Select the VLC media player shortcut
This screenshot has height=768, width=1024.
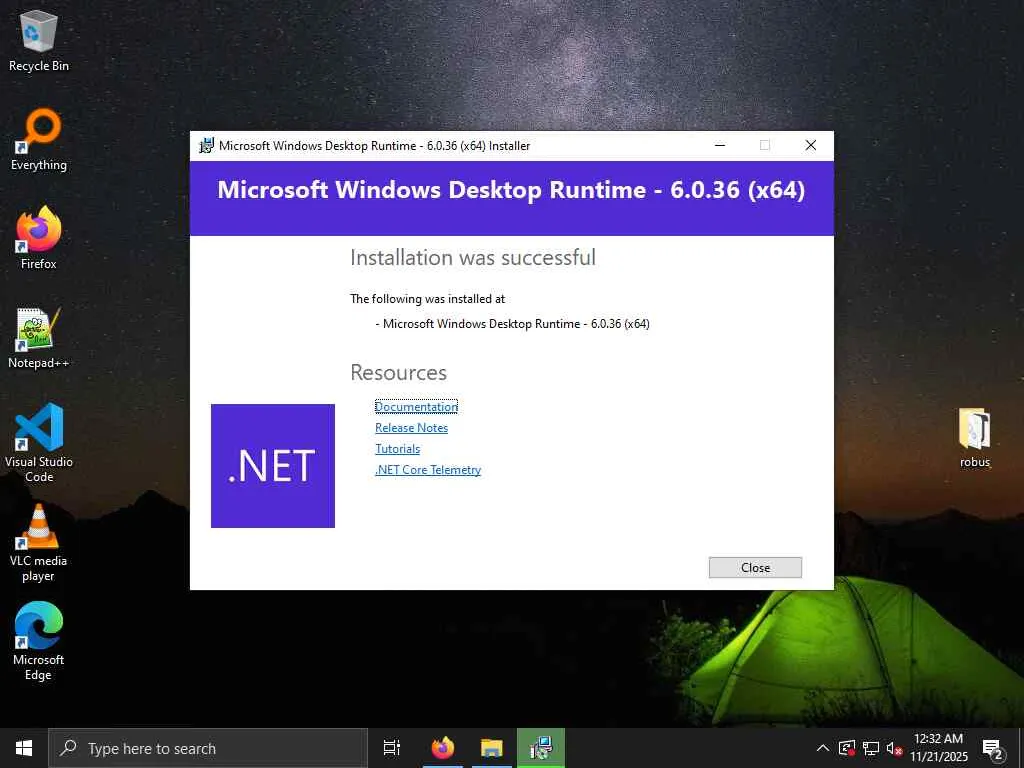[x=39, y=543]
